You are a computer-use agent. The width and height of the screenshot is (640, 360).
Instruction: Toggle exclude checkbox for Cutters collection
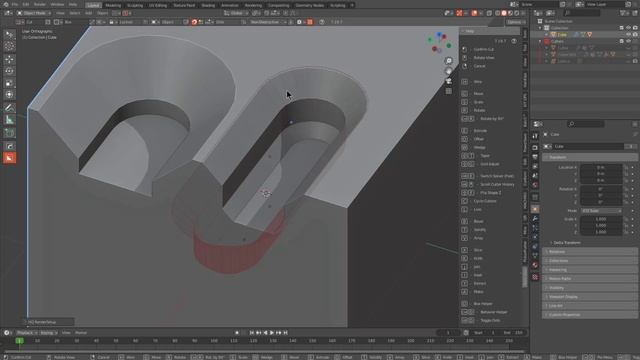[x=622, y=41]
